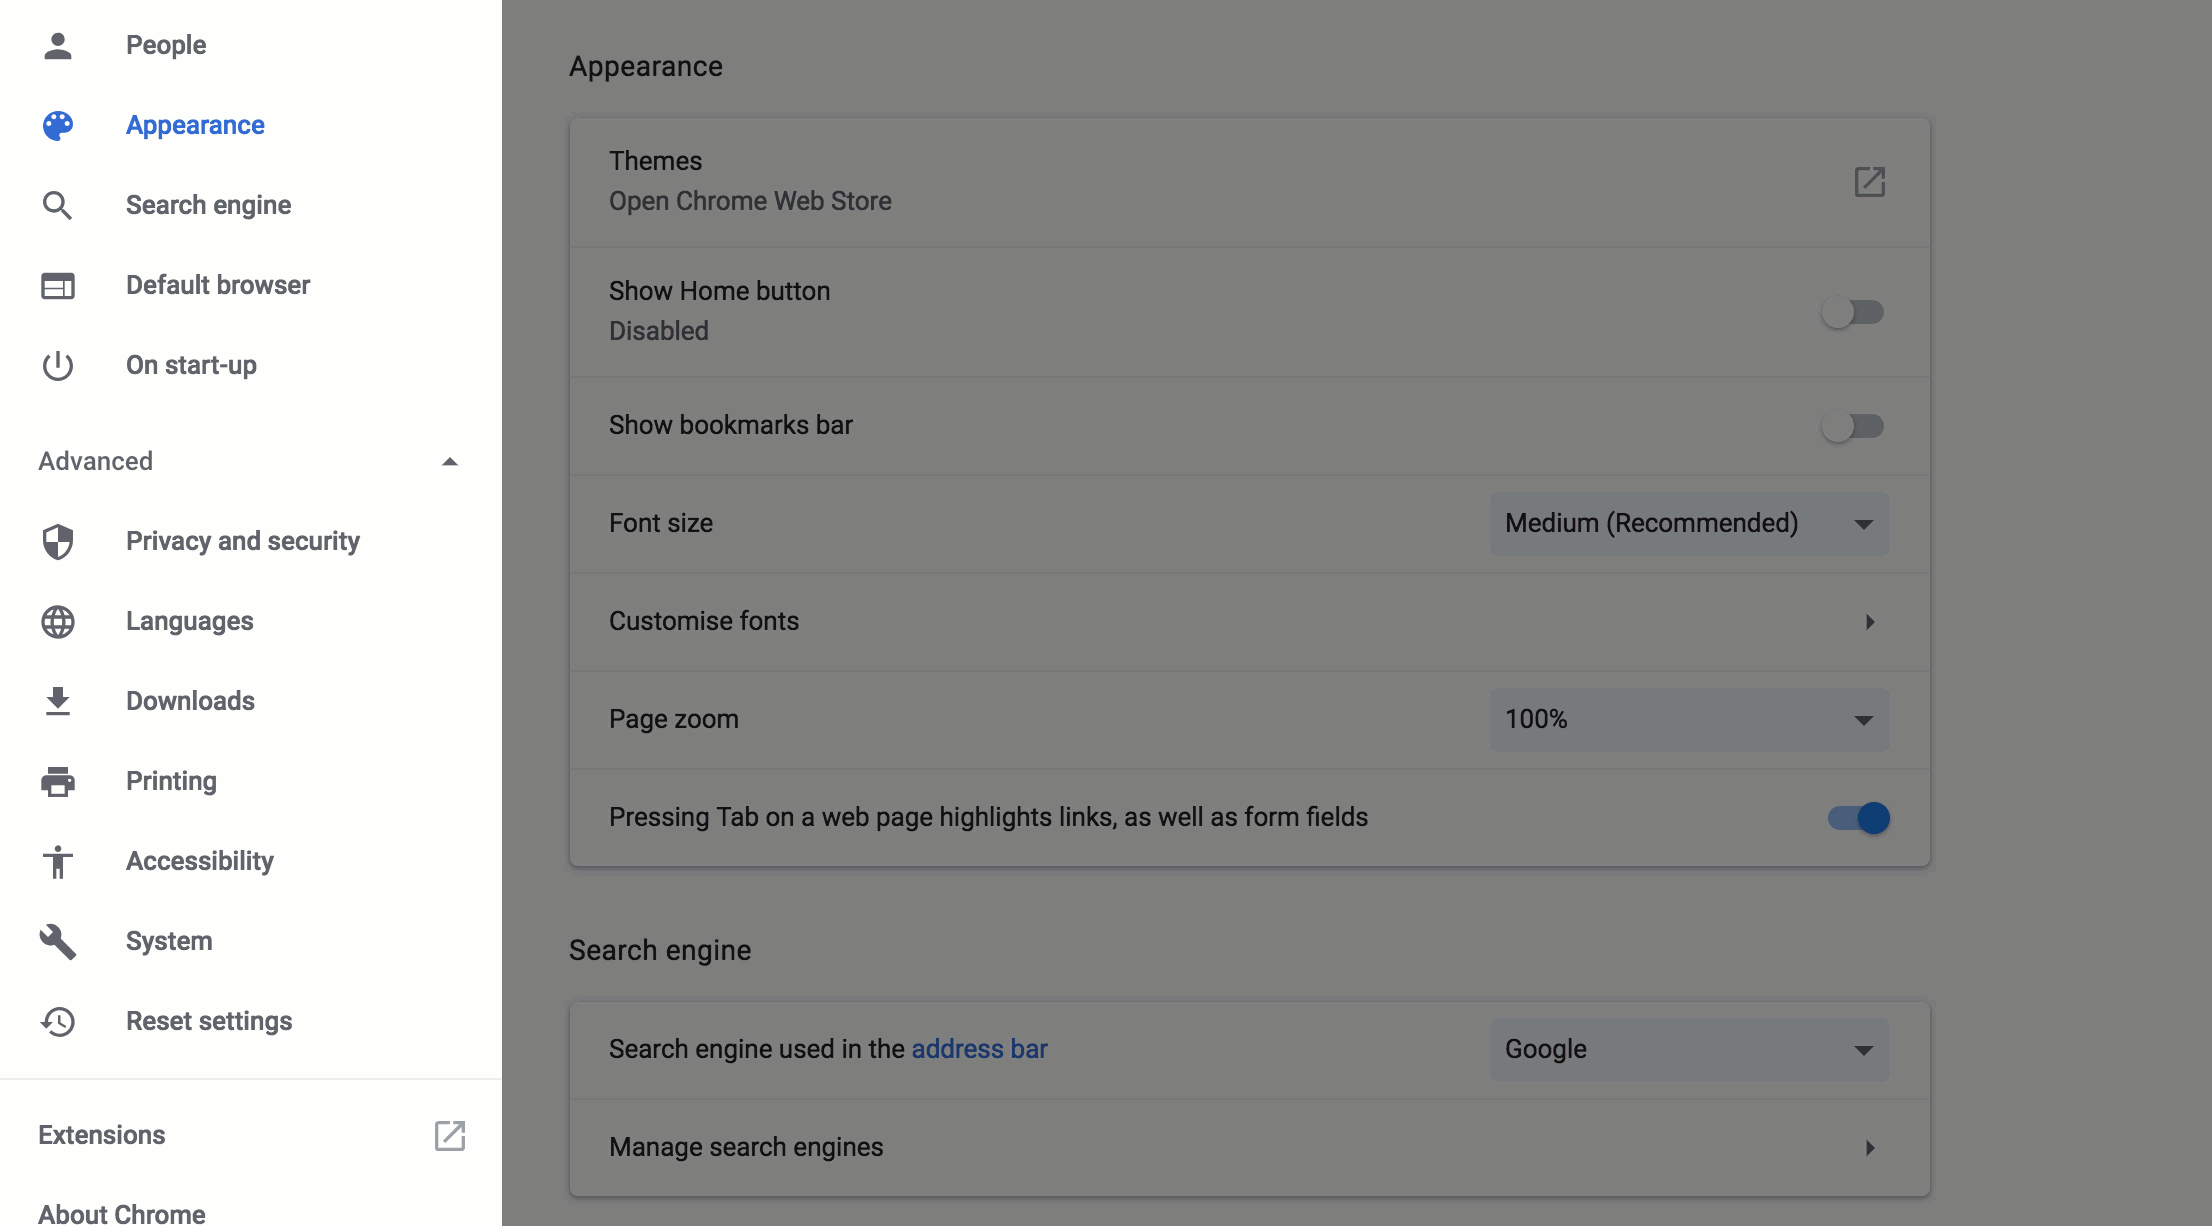Image resolution: width=2212 pixels, height=1226 pixels.
Task: Open Chrome Web Store themes external-link icon
Action: pos(1869,182)
